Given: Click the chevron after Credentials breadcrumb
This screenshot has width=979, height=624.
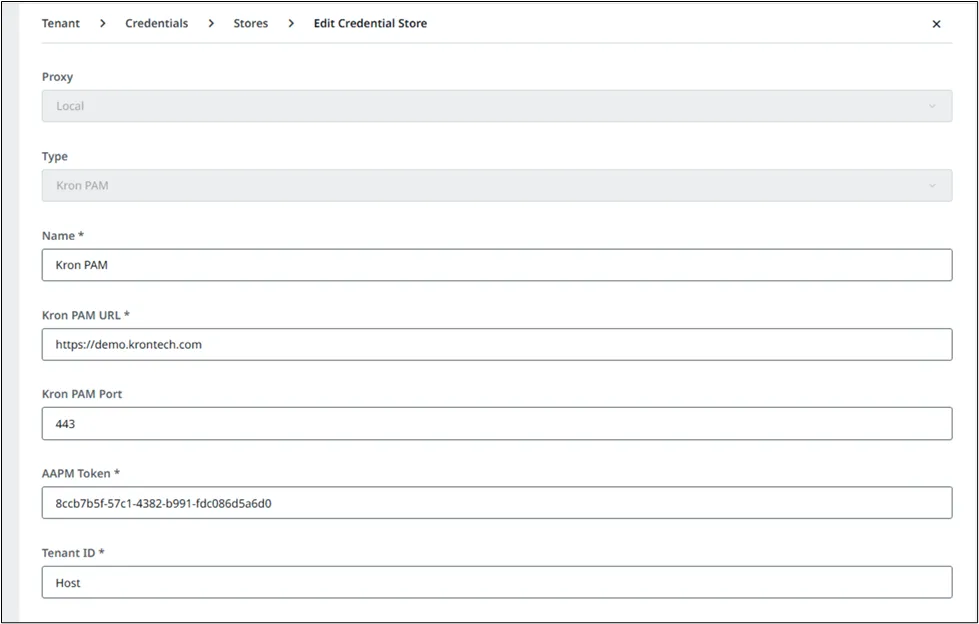Looking at the screenshot, I should 211,23.
